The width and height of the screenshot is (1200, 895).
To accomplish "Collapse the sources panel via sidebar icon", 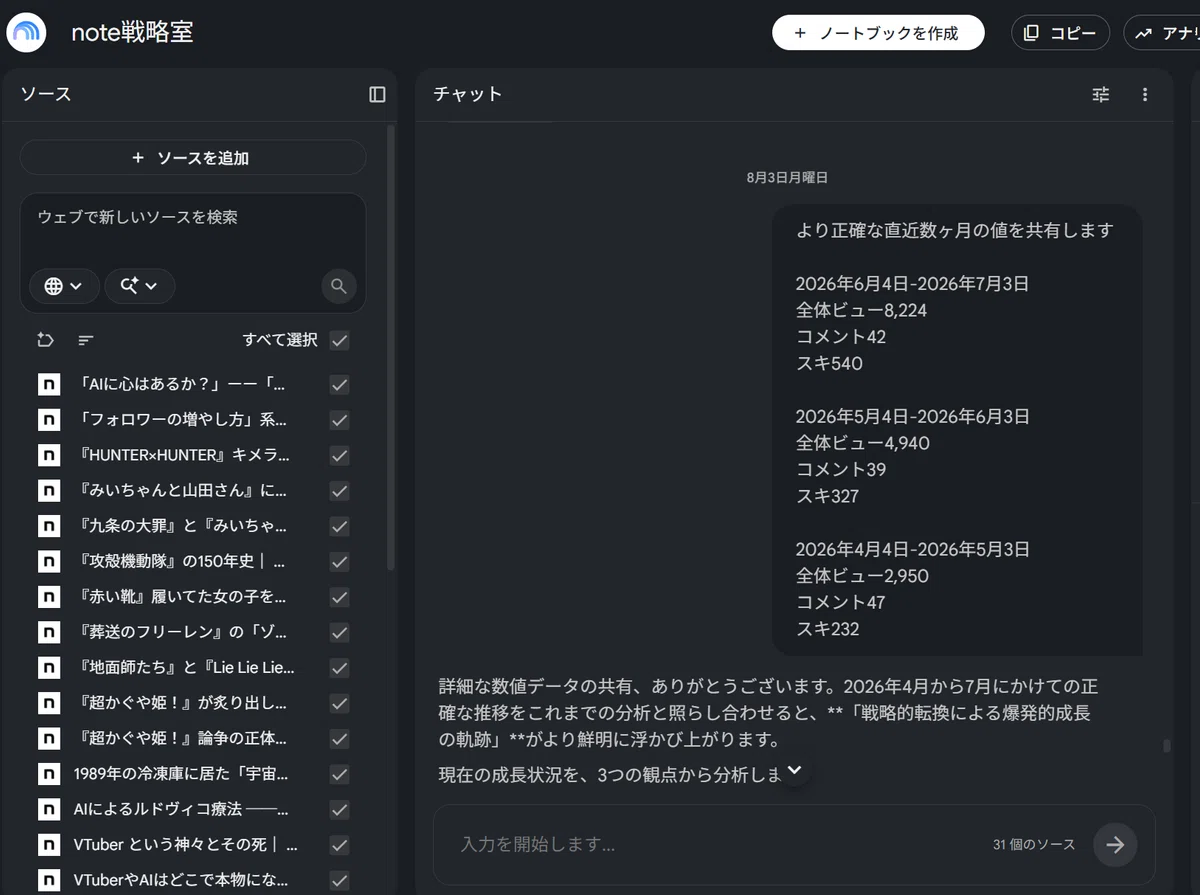I will 377,94.
